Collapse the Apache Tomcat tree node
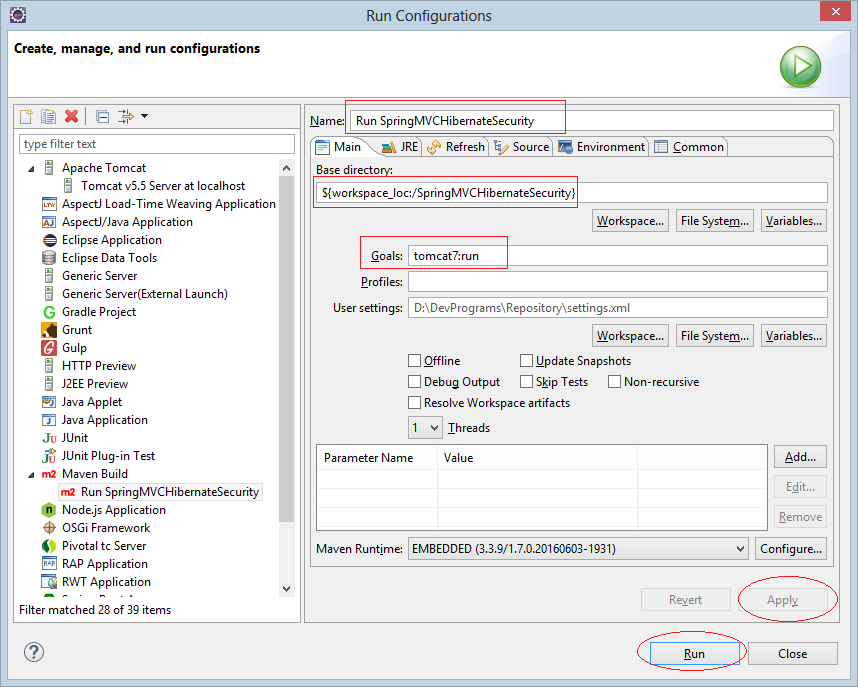This screenshot has width=858, height=687. pos(31,169)
